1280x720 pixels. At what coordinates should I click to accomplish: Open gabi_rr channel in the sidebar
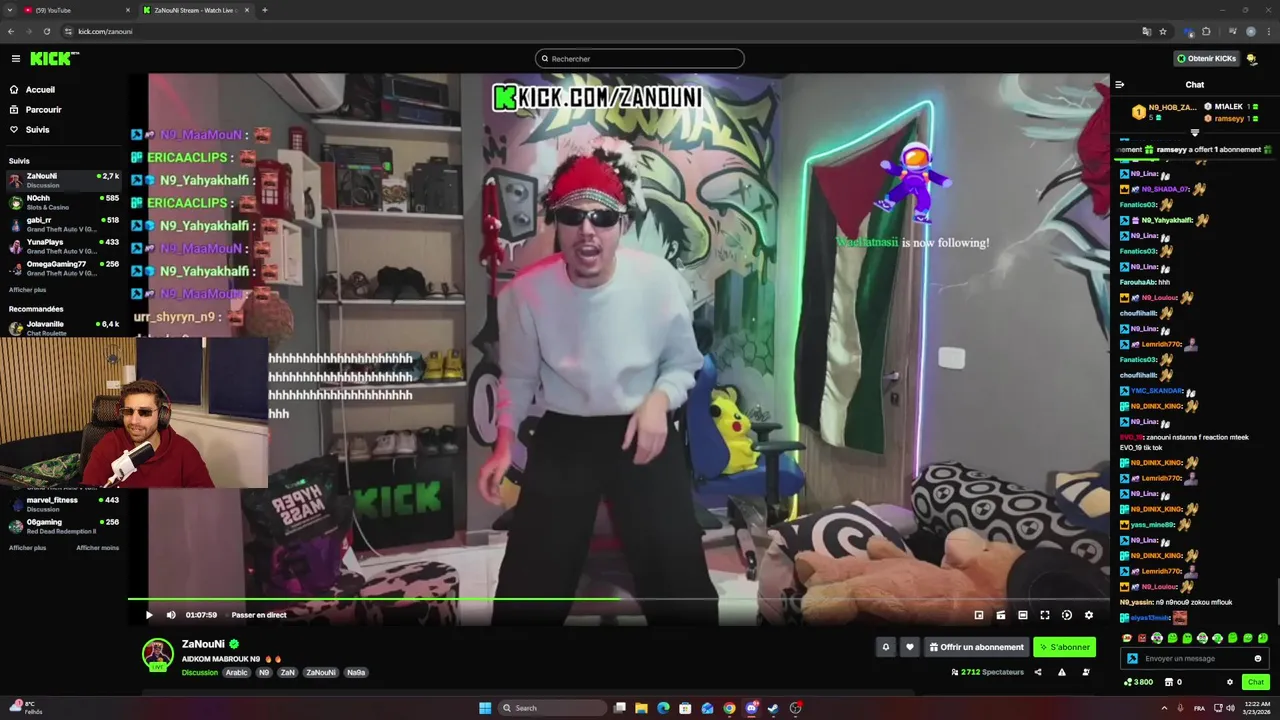coord(64,224)
